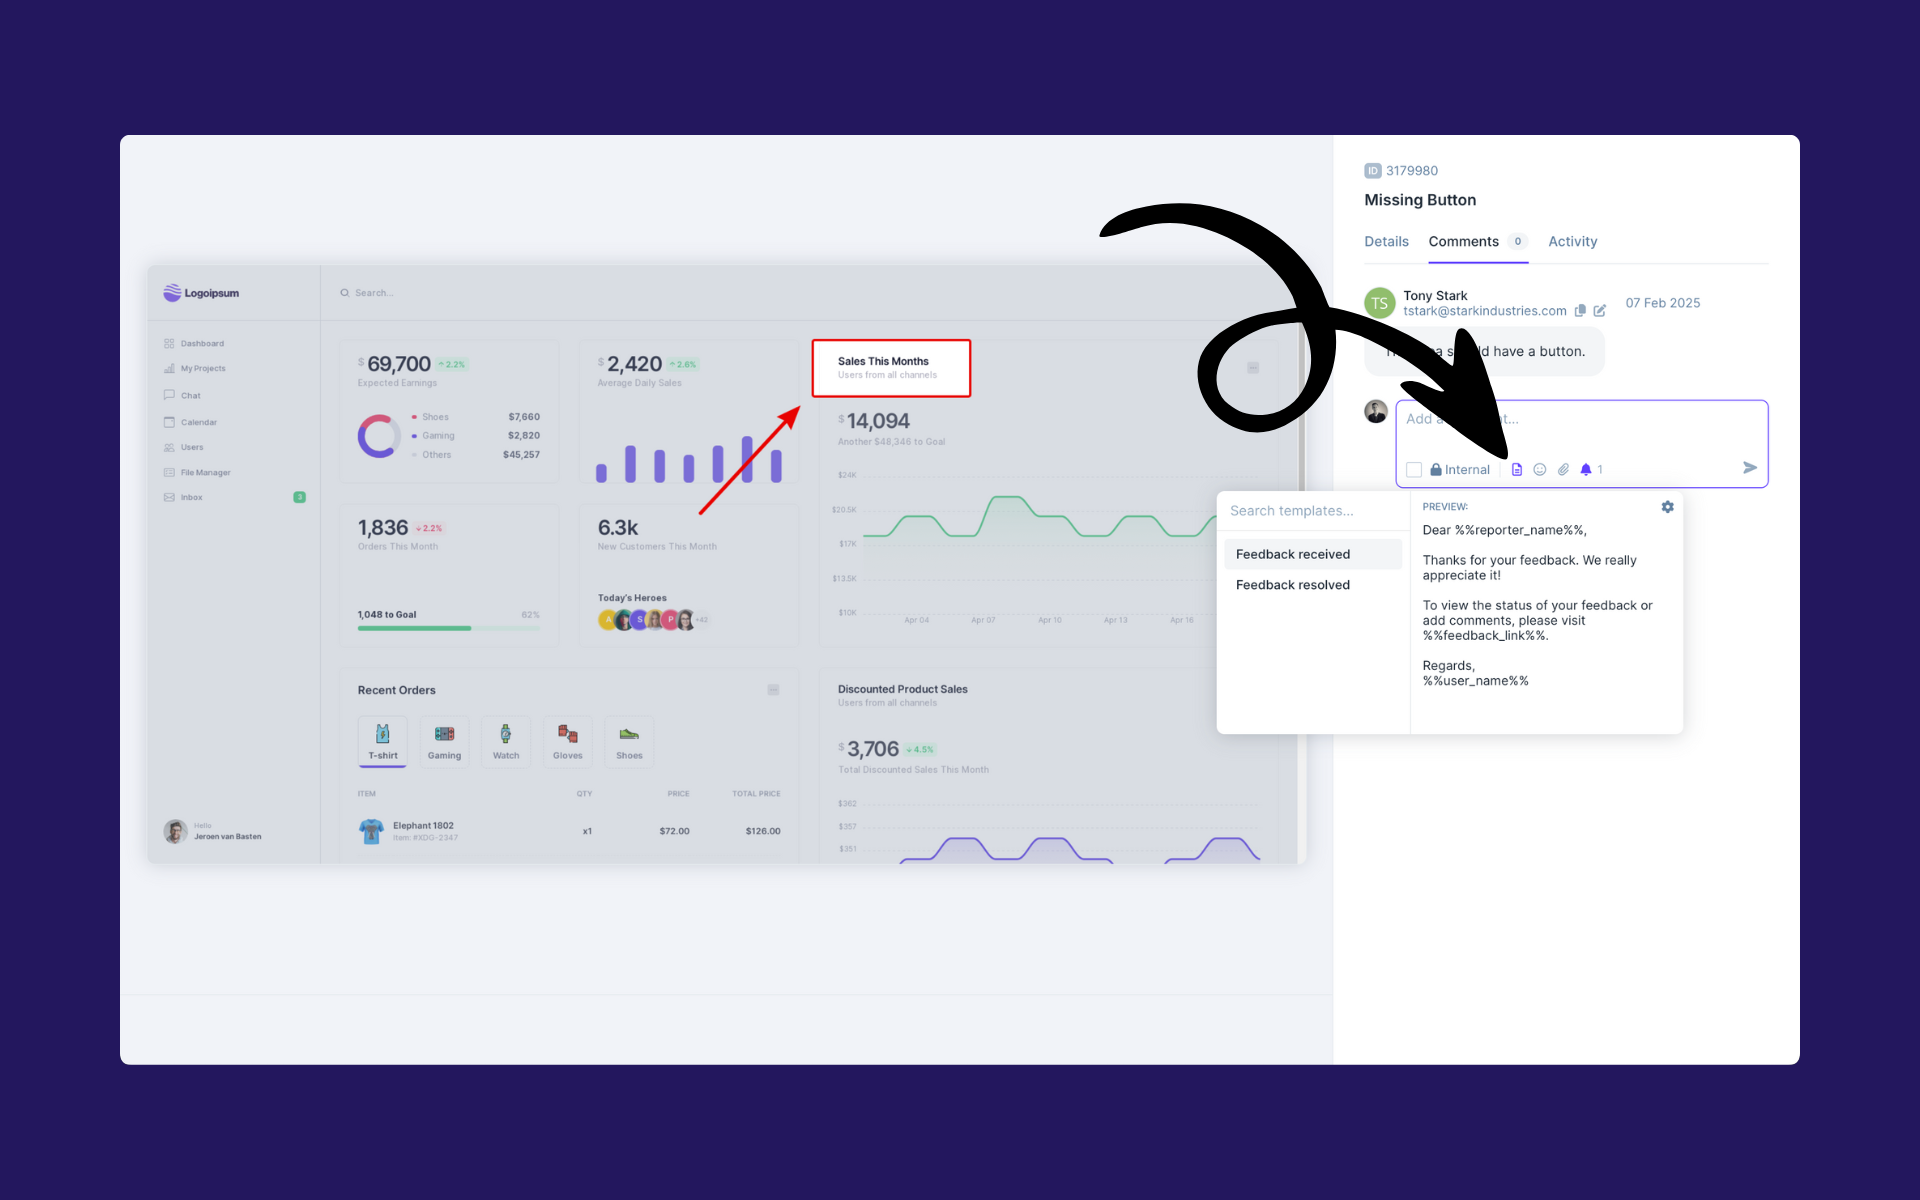The width and height of the screenshot is (1920, 1200).
Task: Check the internal visibility toggle on comment
Action: (x=1415, y=469)
